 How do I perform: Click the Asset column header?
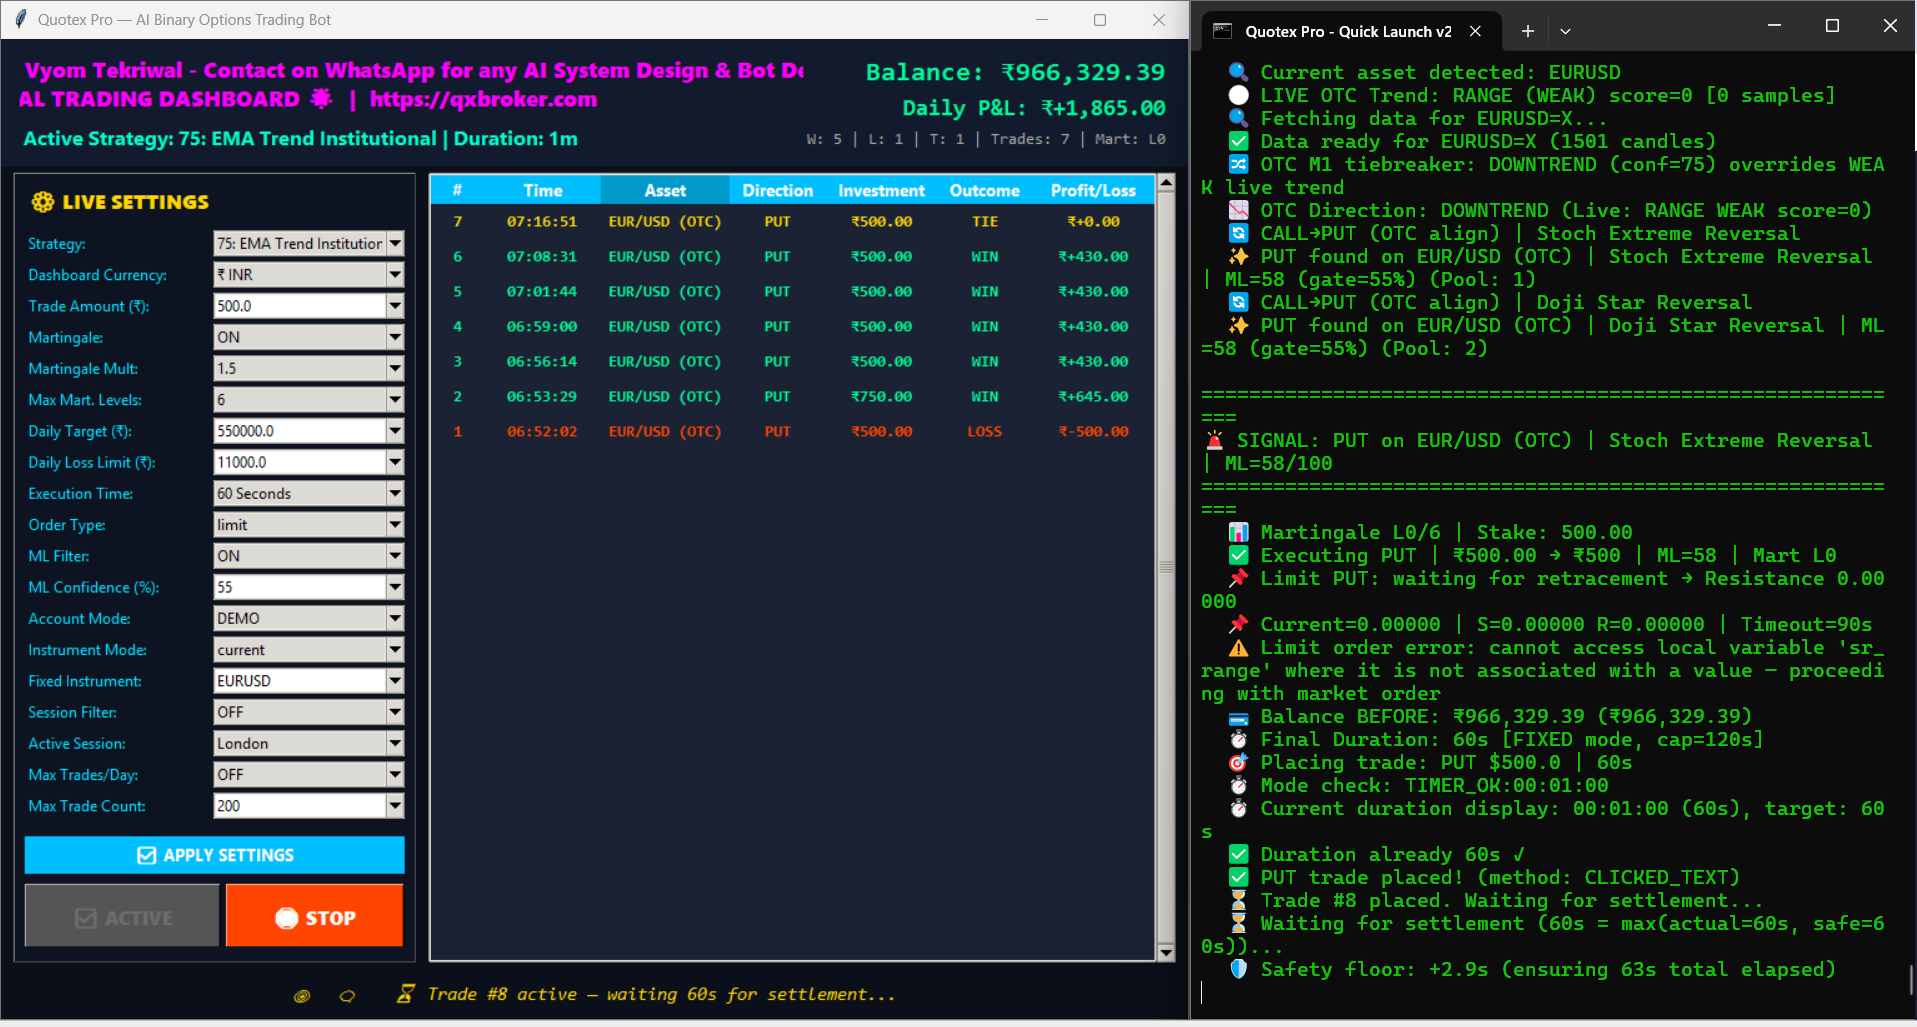pyautogui.click(x=665, y=190)
